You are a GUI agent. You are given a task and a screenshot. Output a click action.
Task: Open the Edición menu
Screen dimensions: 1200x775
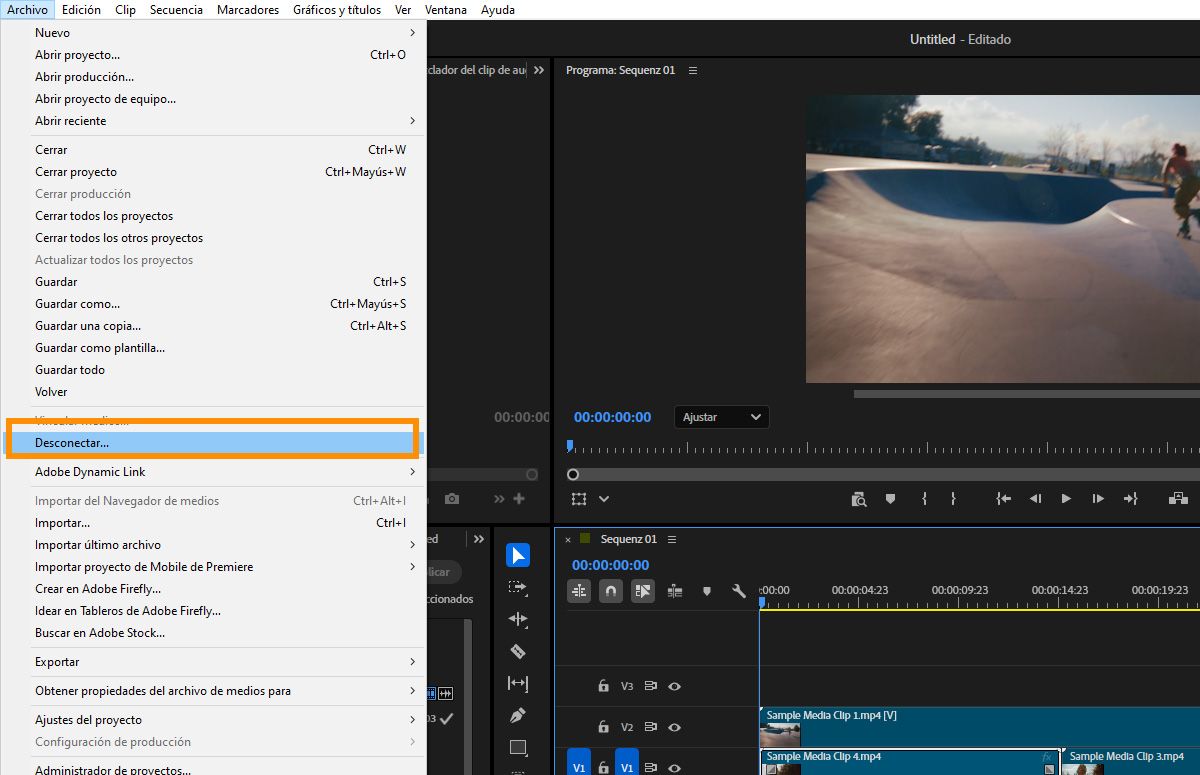(x=81, y=10)
